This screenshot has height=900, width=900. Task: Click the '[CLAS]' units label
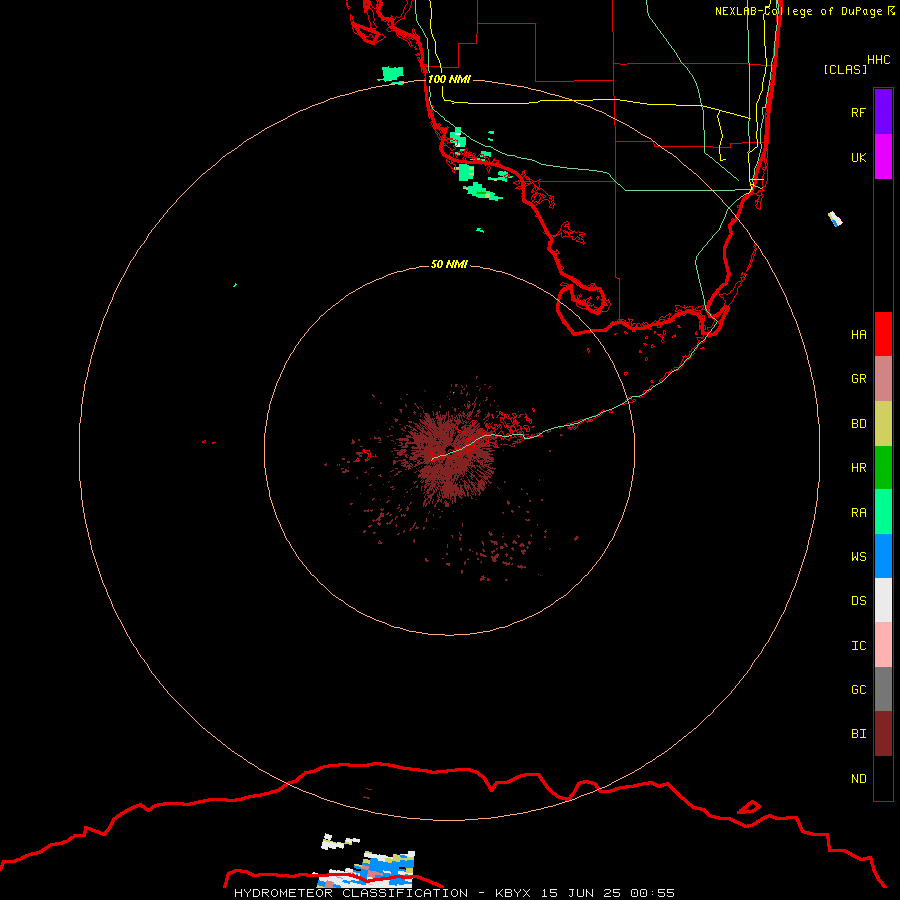(845, 69)
